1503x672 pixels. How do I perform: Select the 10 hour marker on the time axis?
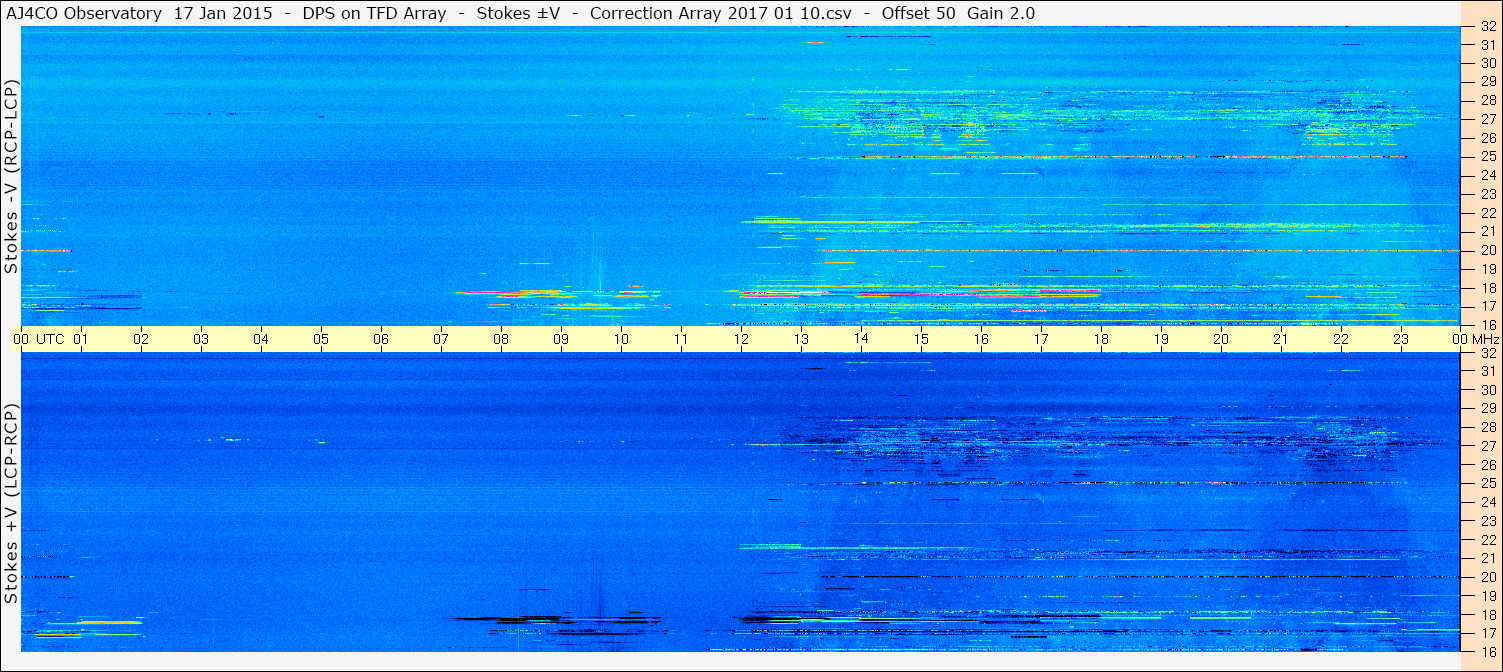click(x=621, y=340)
